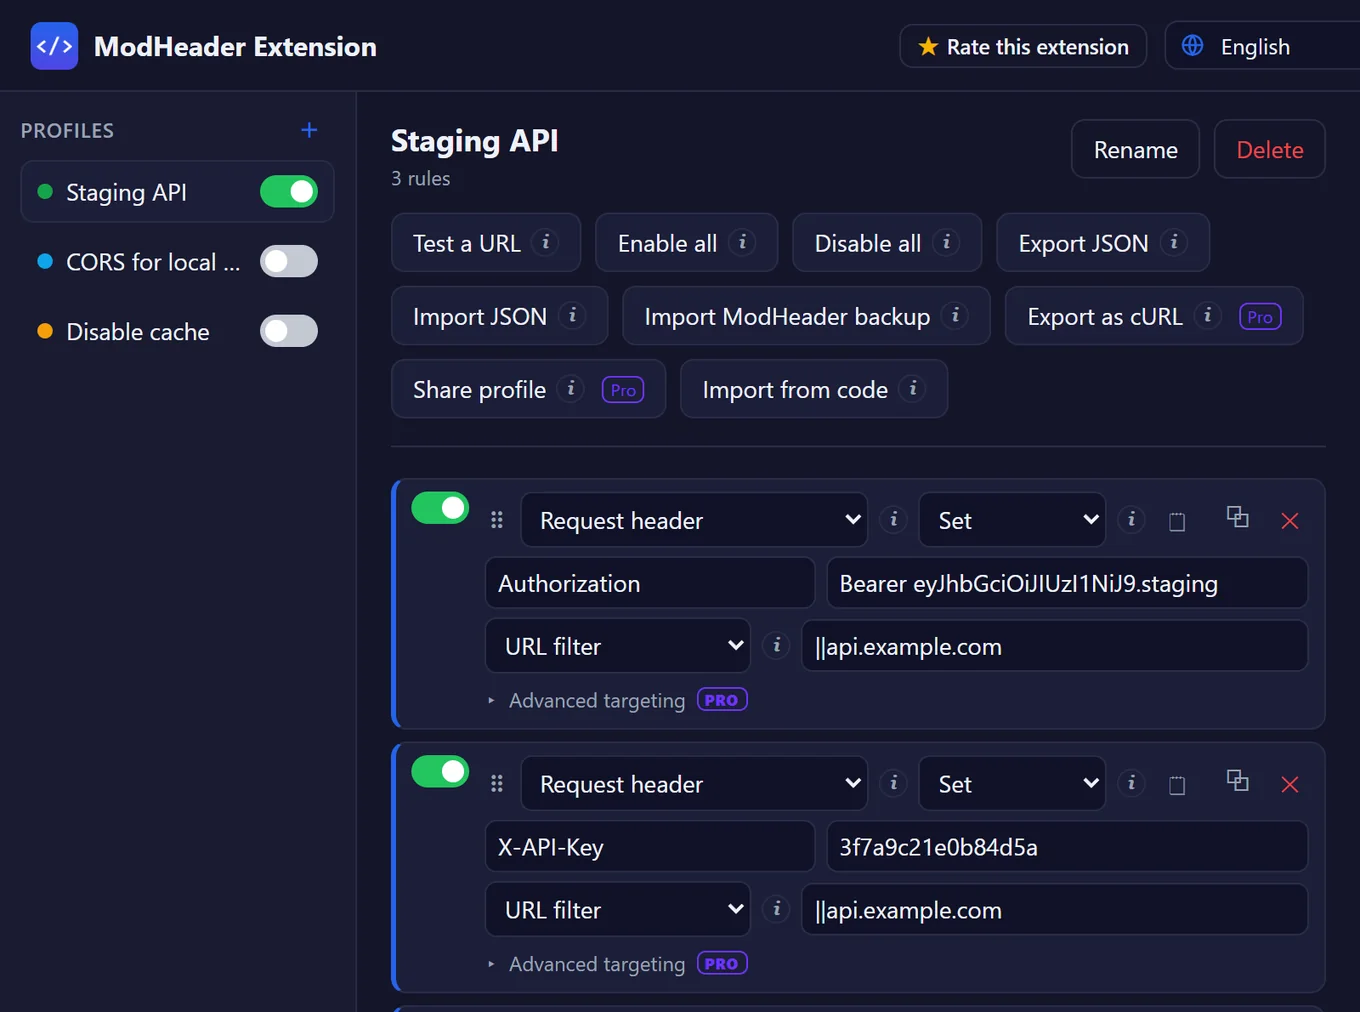Click comment icon on X-API-Key rule
Viewport: 1360px width, 1012px height.
[1177, 785]
